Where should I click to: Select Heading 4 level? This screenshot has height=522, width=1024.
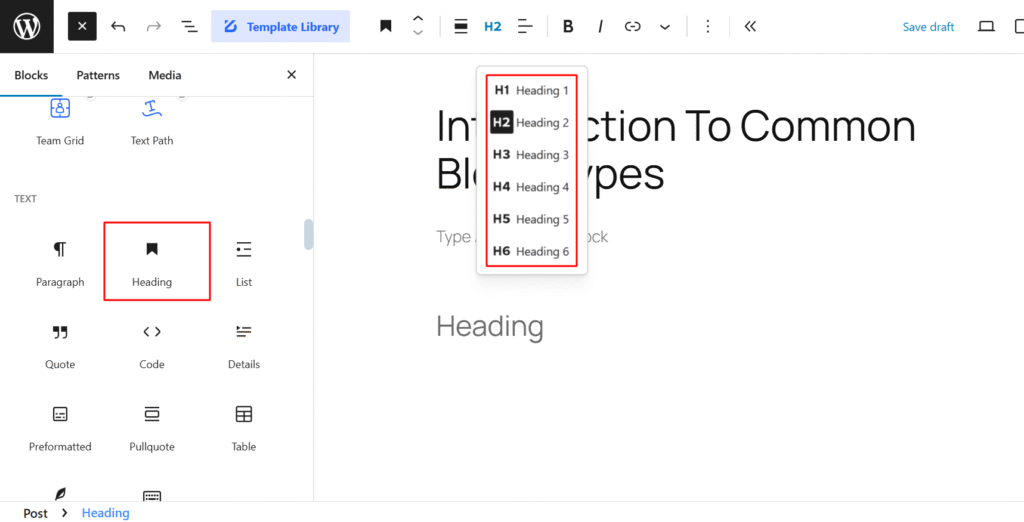(x=532, y=187)
